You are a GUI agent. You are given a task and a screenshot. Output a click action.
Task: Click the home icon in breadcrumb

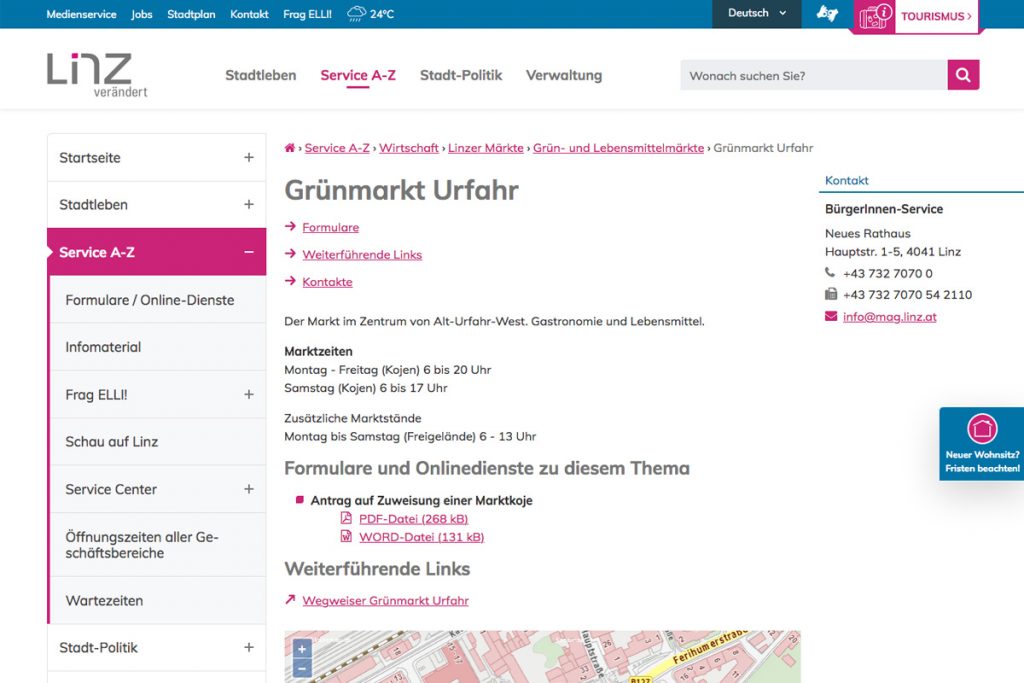290,148
